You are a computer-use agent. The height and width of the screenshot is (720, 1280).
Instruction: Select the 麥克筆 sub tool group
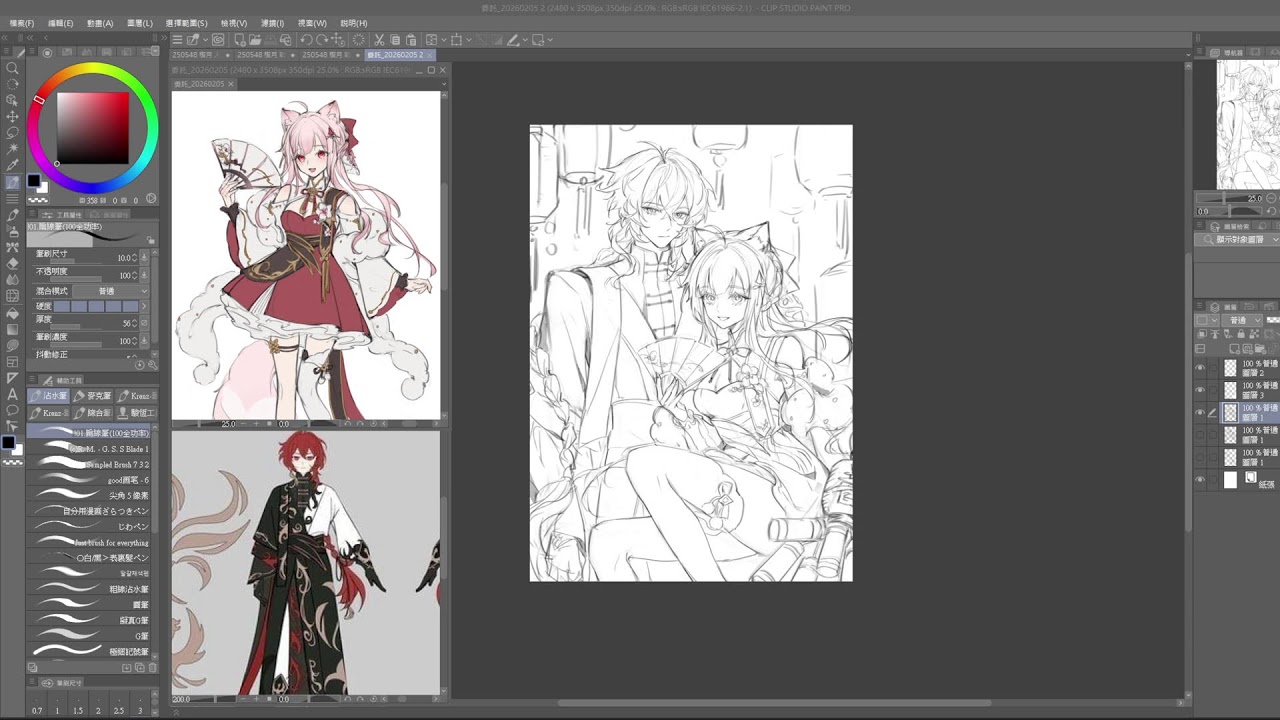93,396
